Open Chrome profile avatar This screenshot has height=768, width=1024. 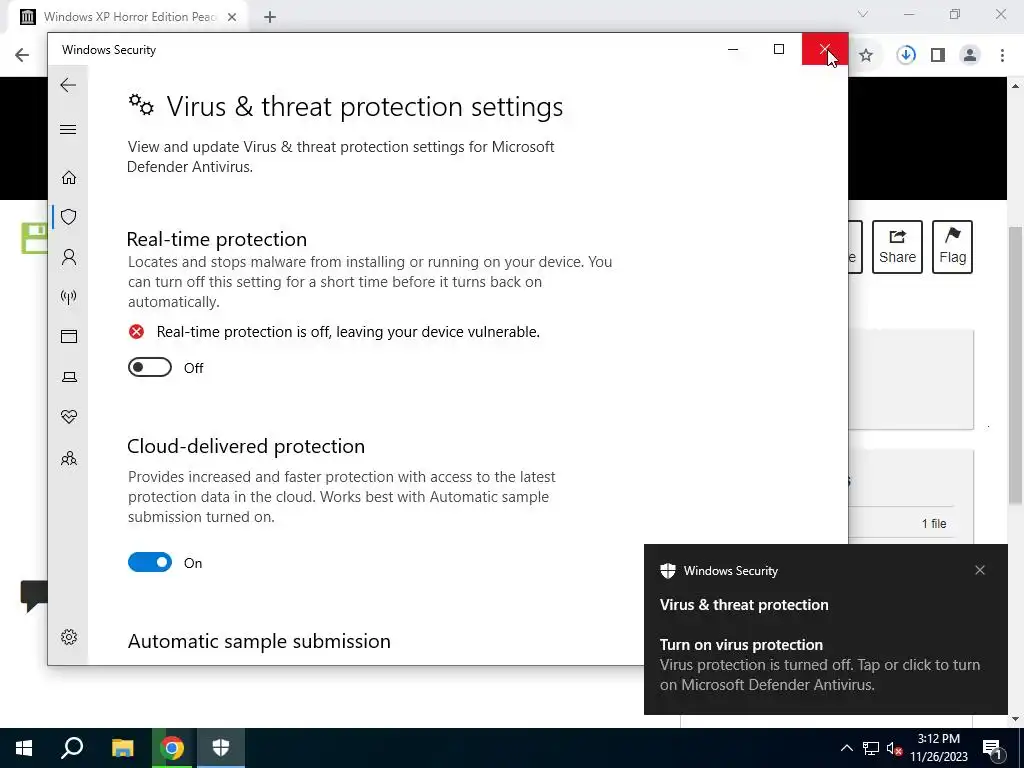click(x=970, y=56)
